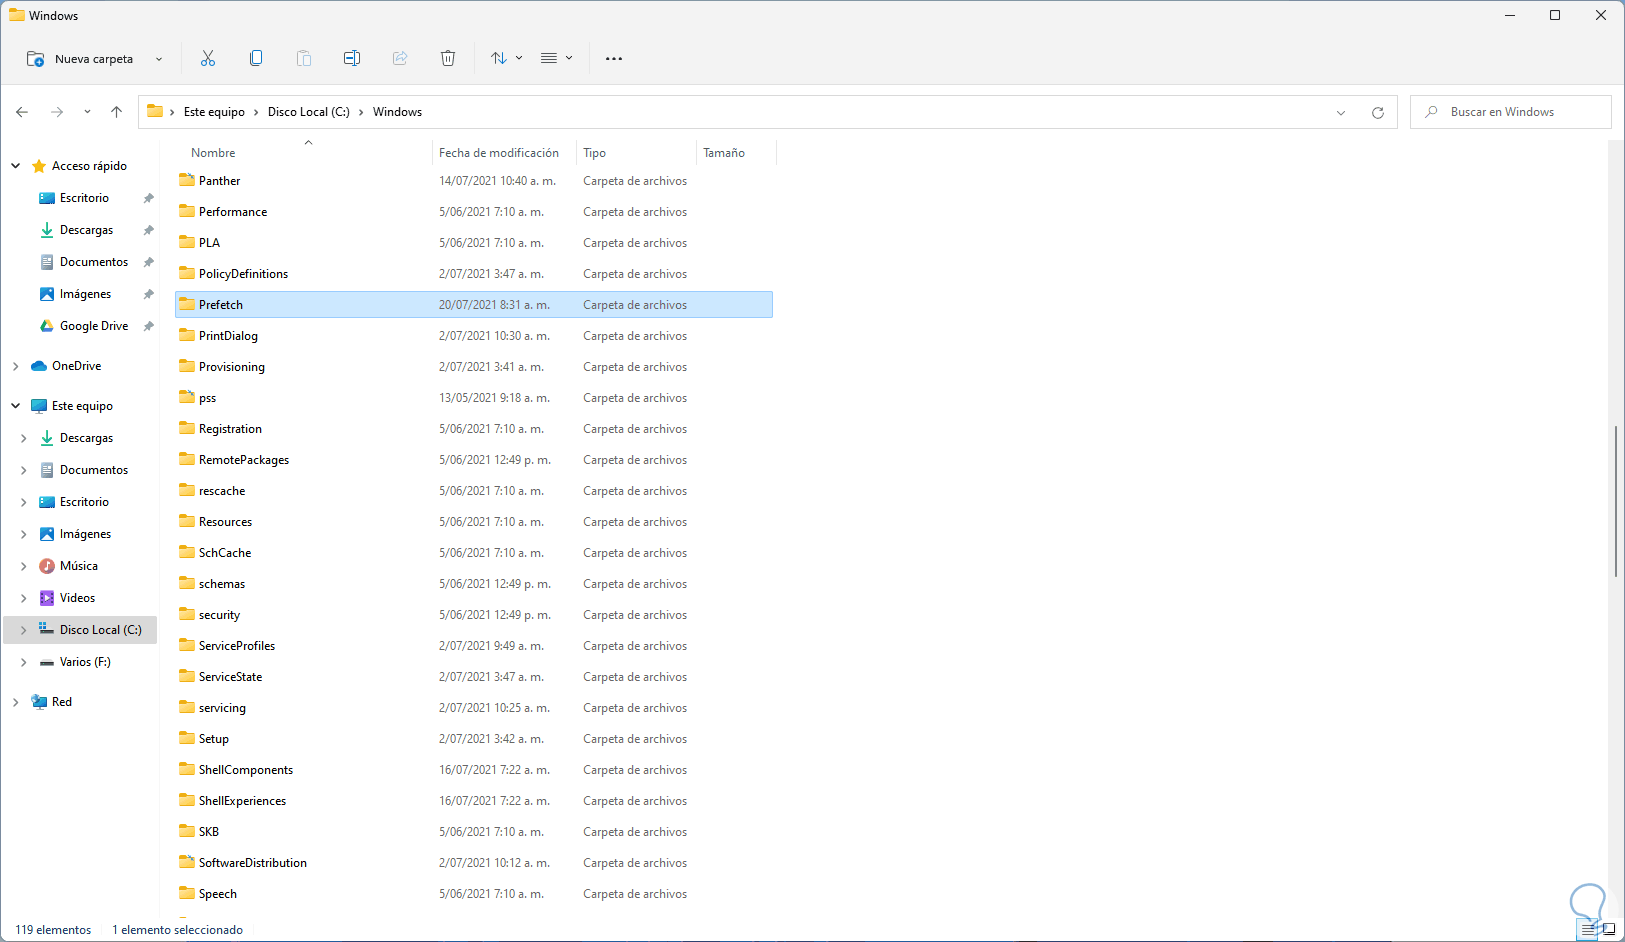Switch to details view icon in status bar
The height and width of the screenshot is (942, 1625).
click(1588, 930)
